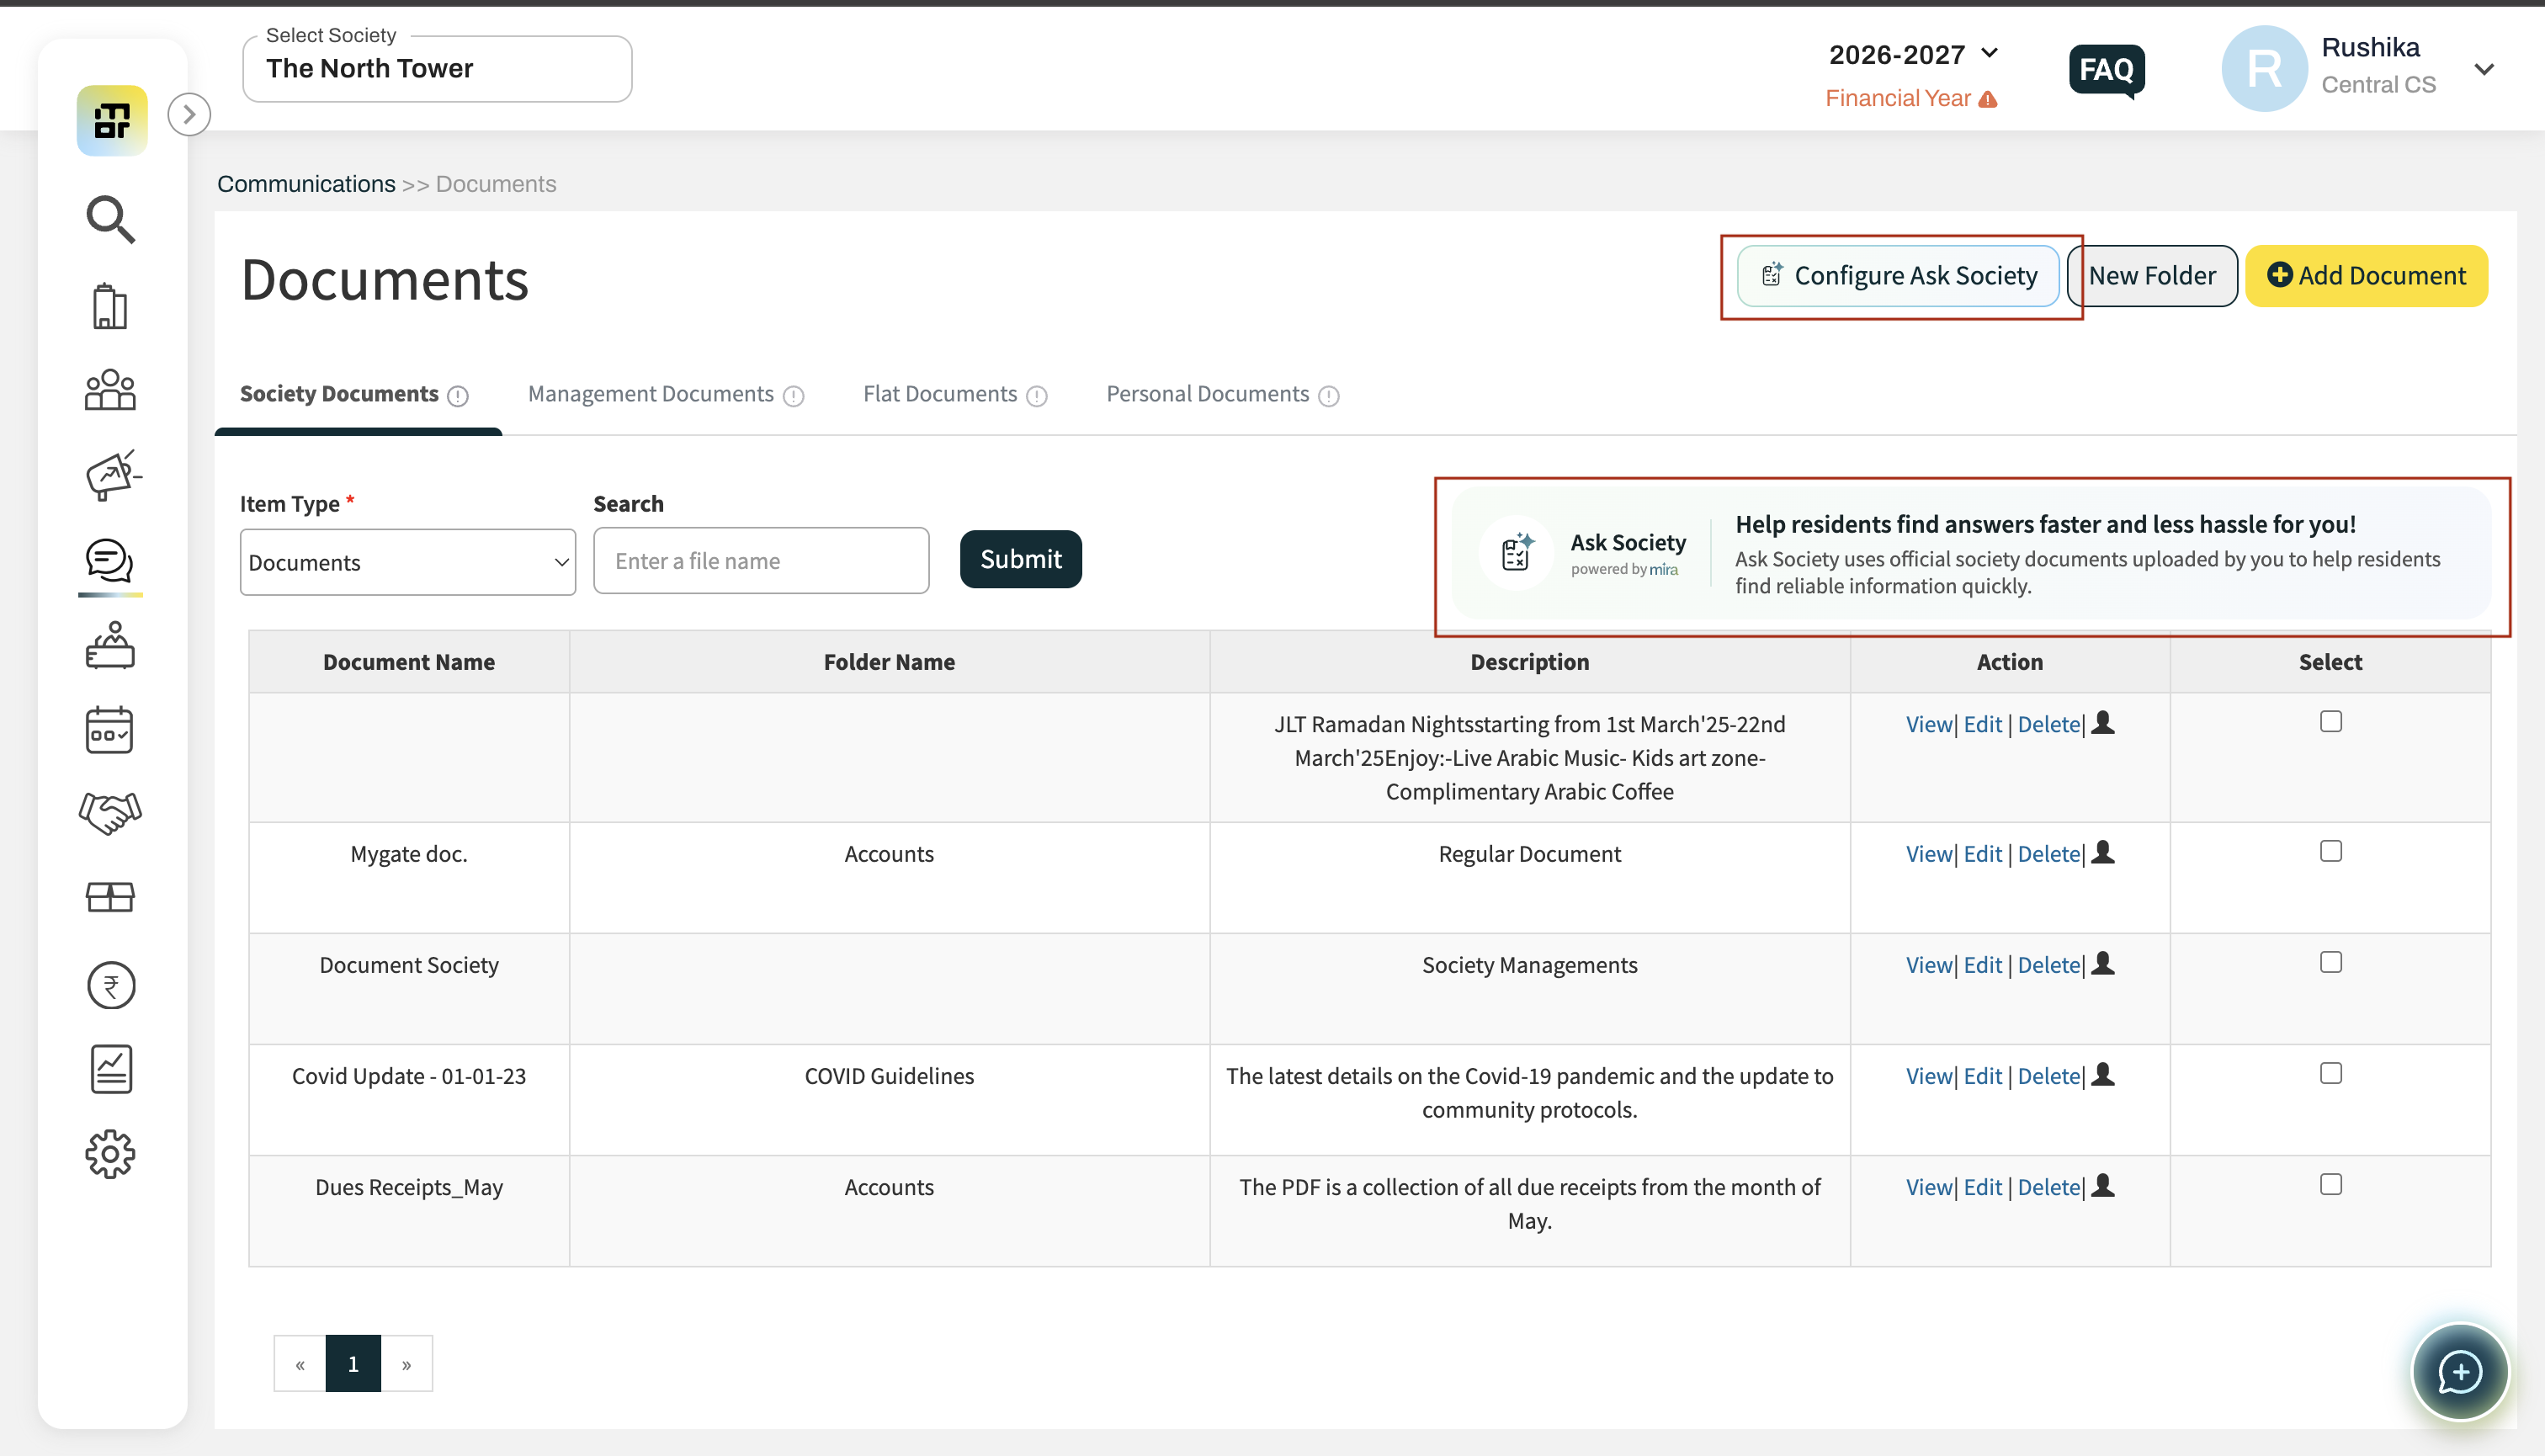Open the FAQ help bubble
The image size is (2545, 1456).
(2107, 70)
